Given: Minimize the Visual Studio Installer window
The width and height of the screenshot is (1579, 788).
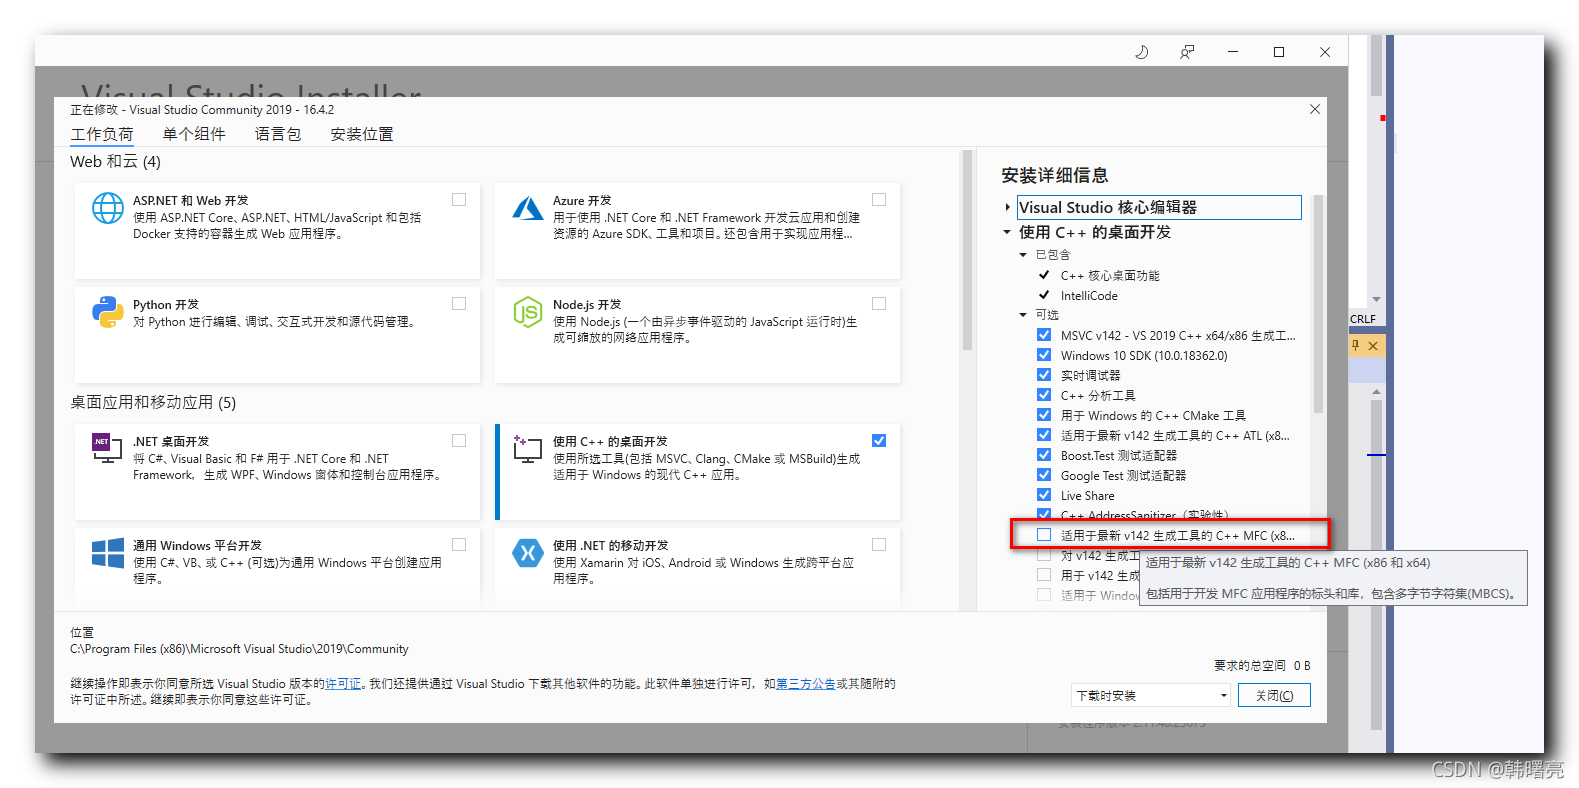Looking at the screenshot, I should (1233, 52).
